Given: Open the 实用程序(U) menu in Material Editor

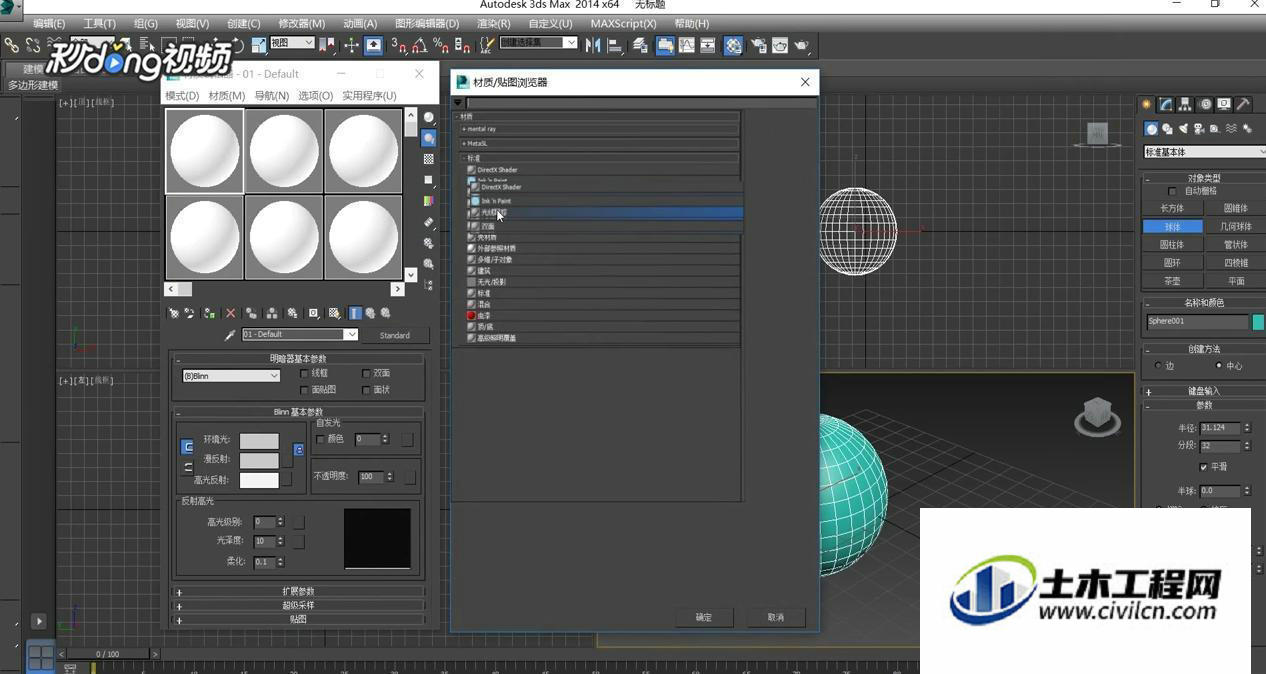Looking at the screenshot, I should [369, 96].
